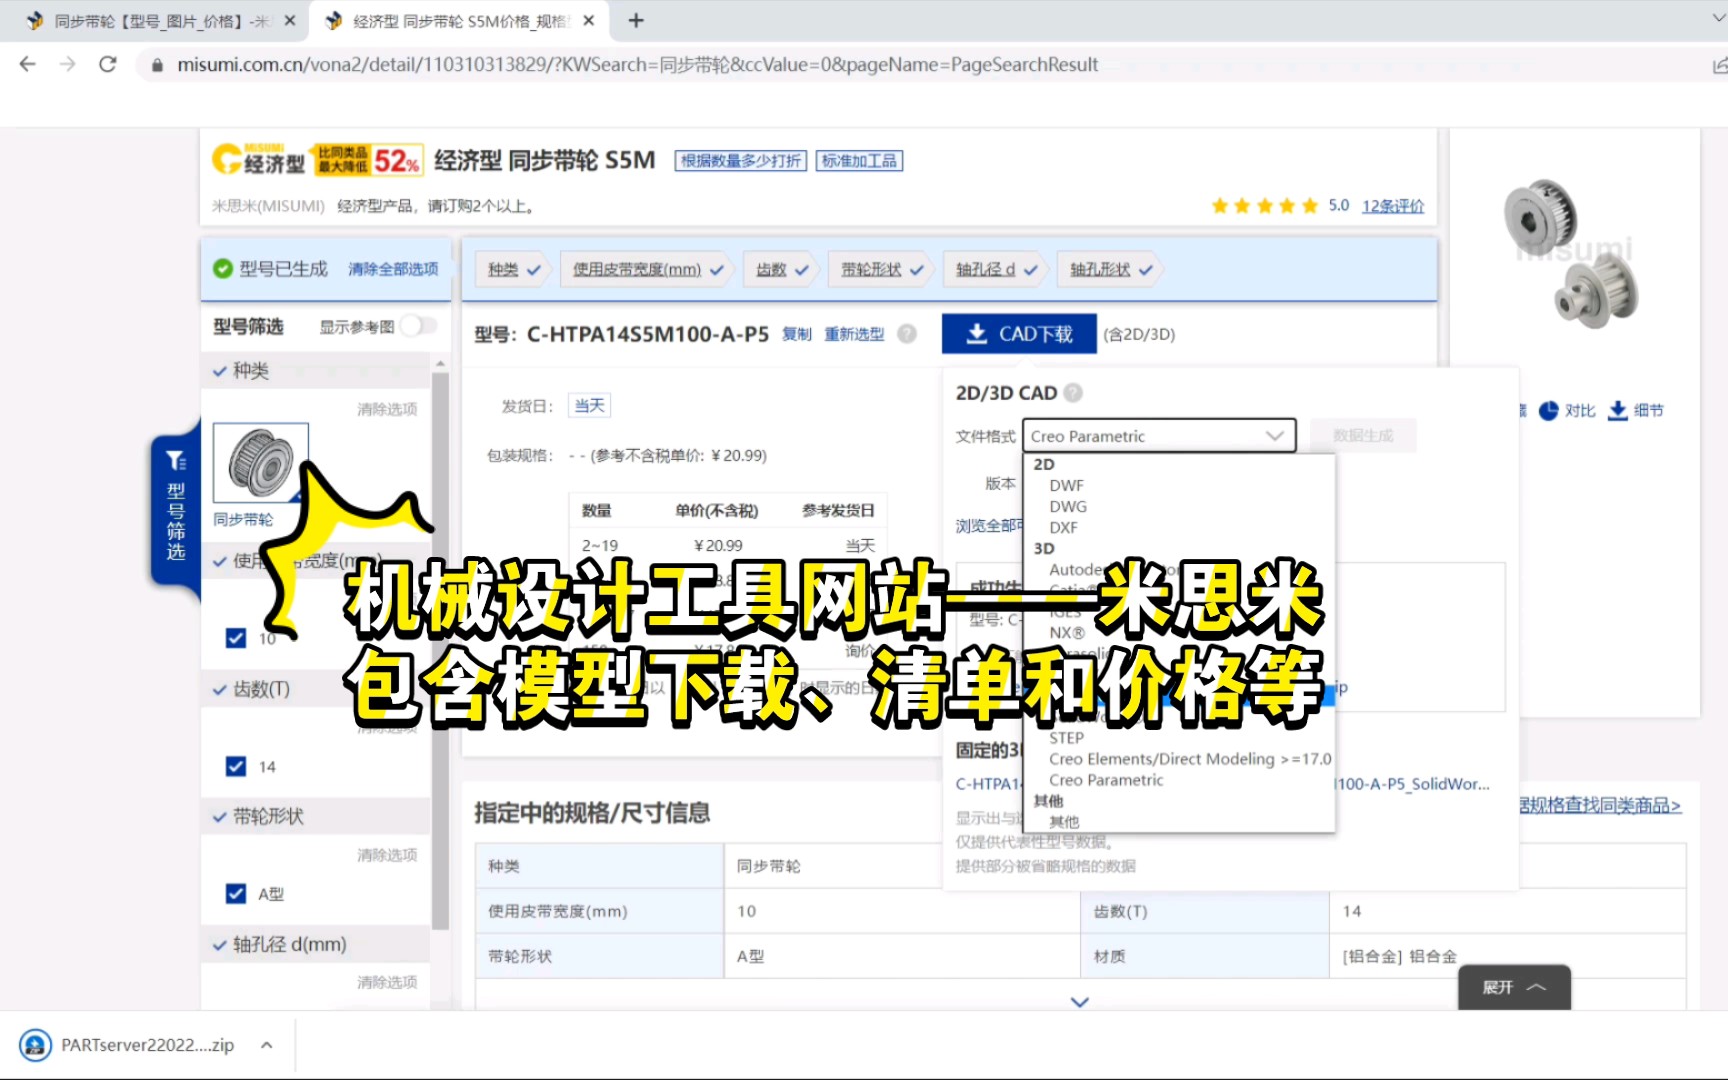This screenshot has height=1080, width=1728.
Task: Click the 当天 ship date tag
Action: point(589,405)
